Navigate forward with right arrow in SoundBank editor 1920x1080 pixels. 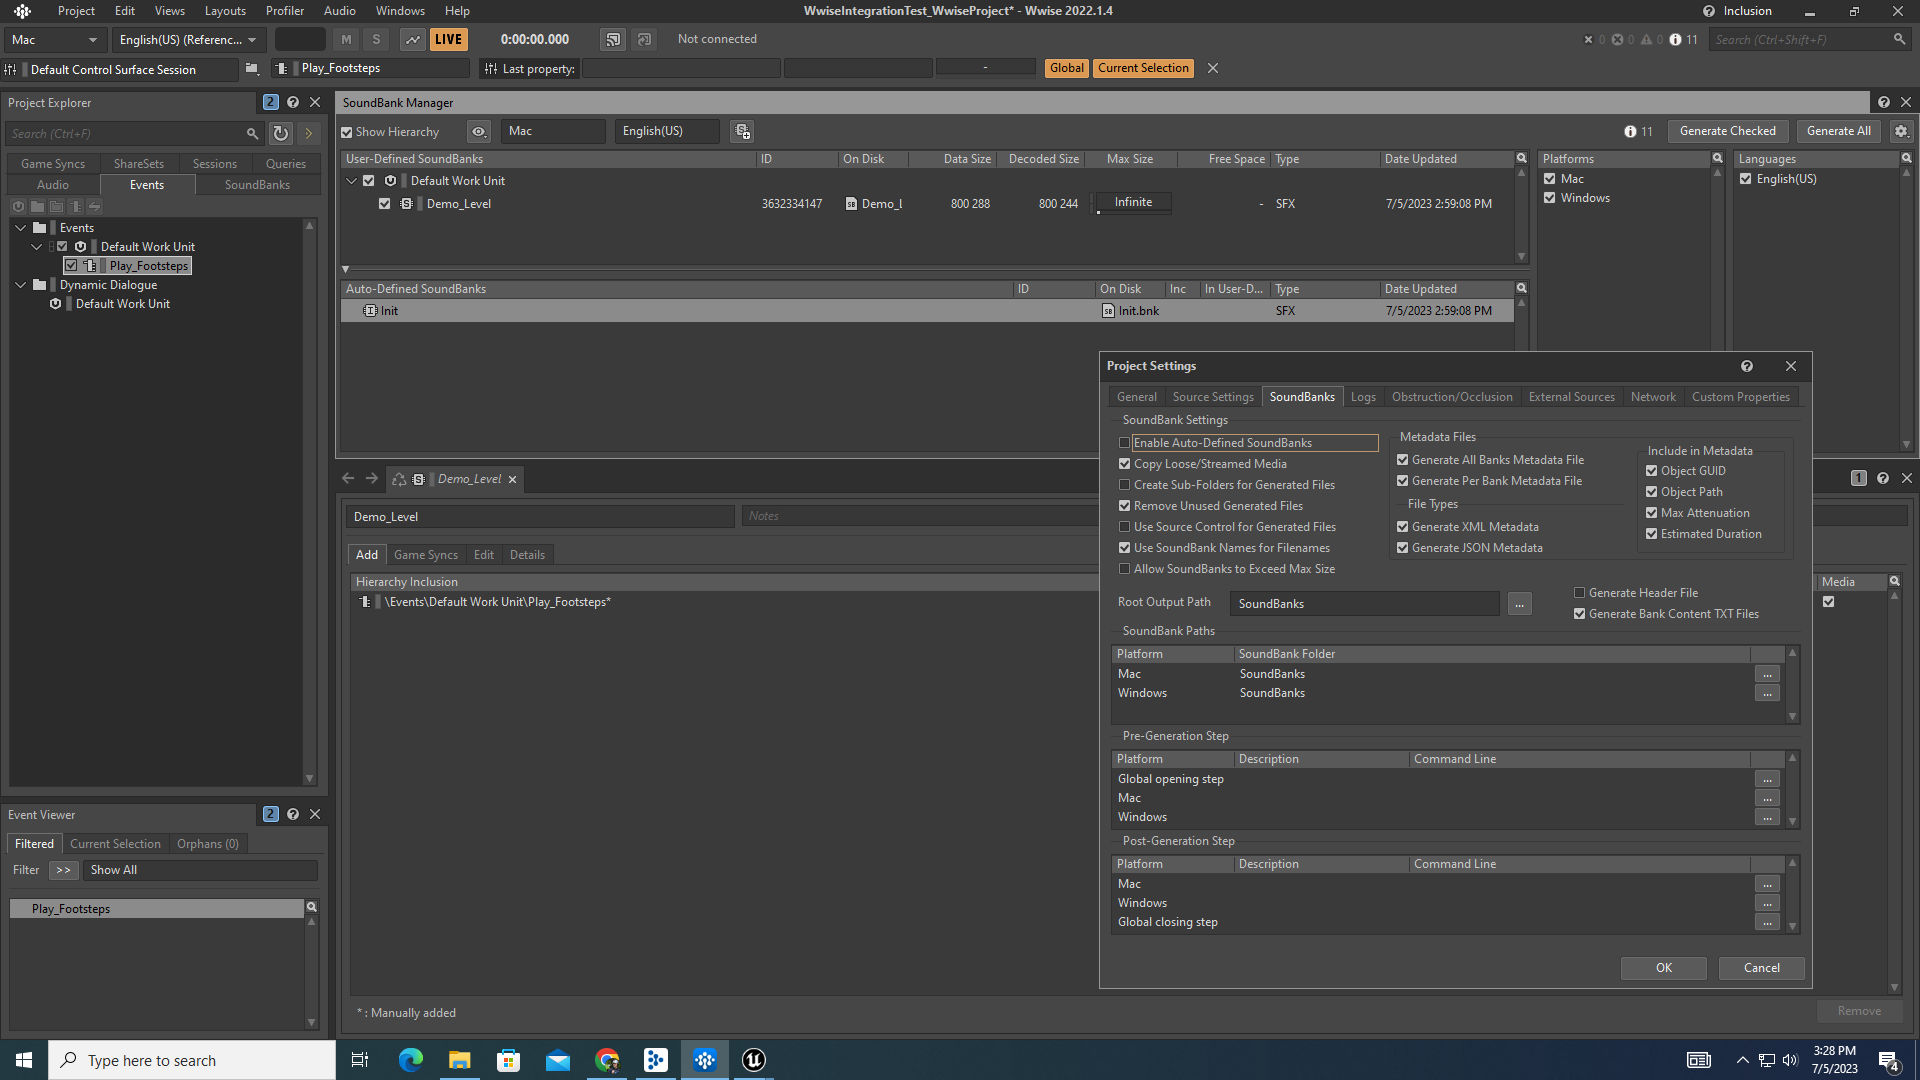tap(372, 479)
